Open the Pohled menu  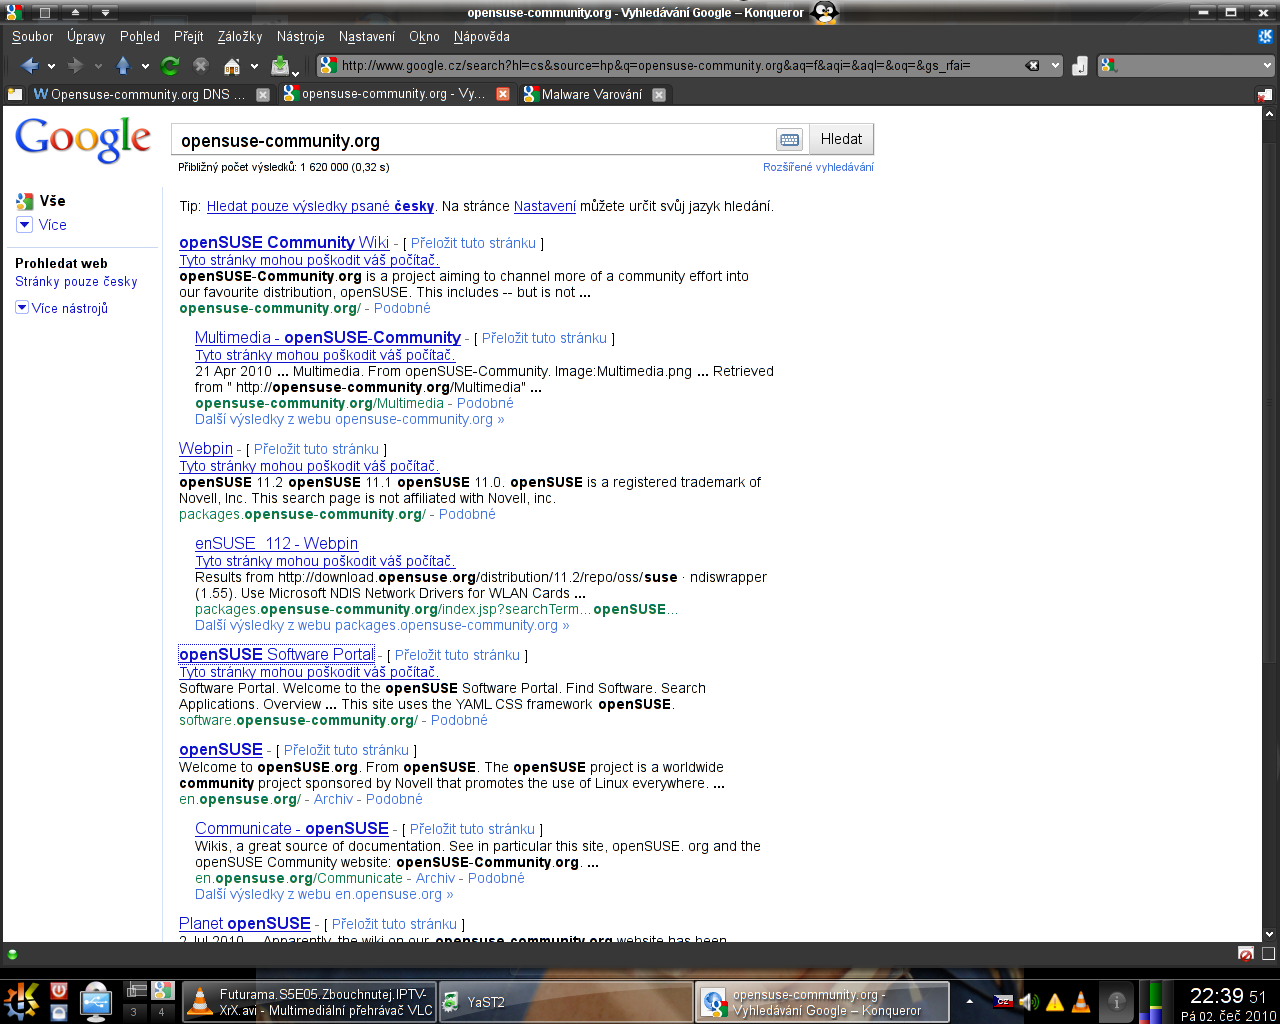[140, 36]
